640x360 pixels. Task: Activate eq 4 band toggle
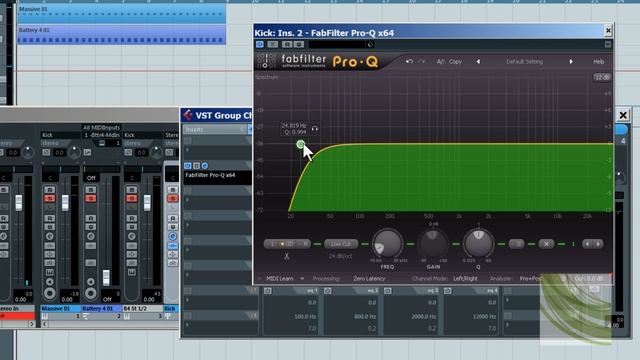[x=448, y=291]
